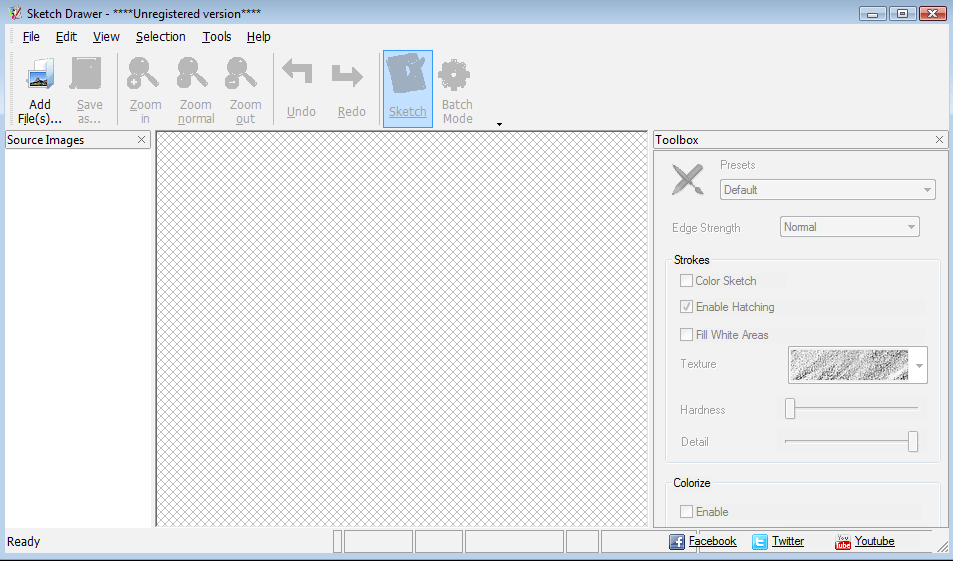Open the Selection menu
Screen dimensions: 953x561
(x=160, y=36)
